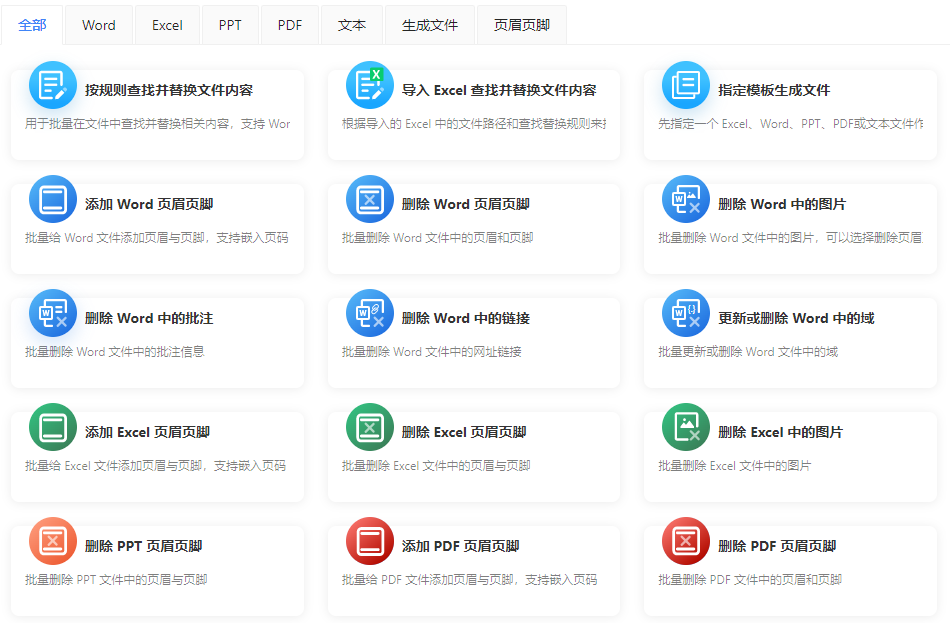Open 删除 Excel 页眉页脚 title

coord(464,432)
